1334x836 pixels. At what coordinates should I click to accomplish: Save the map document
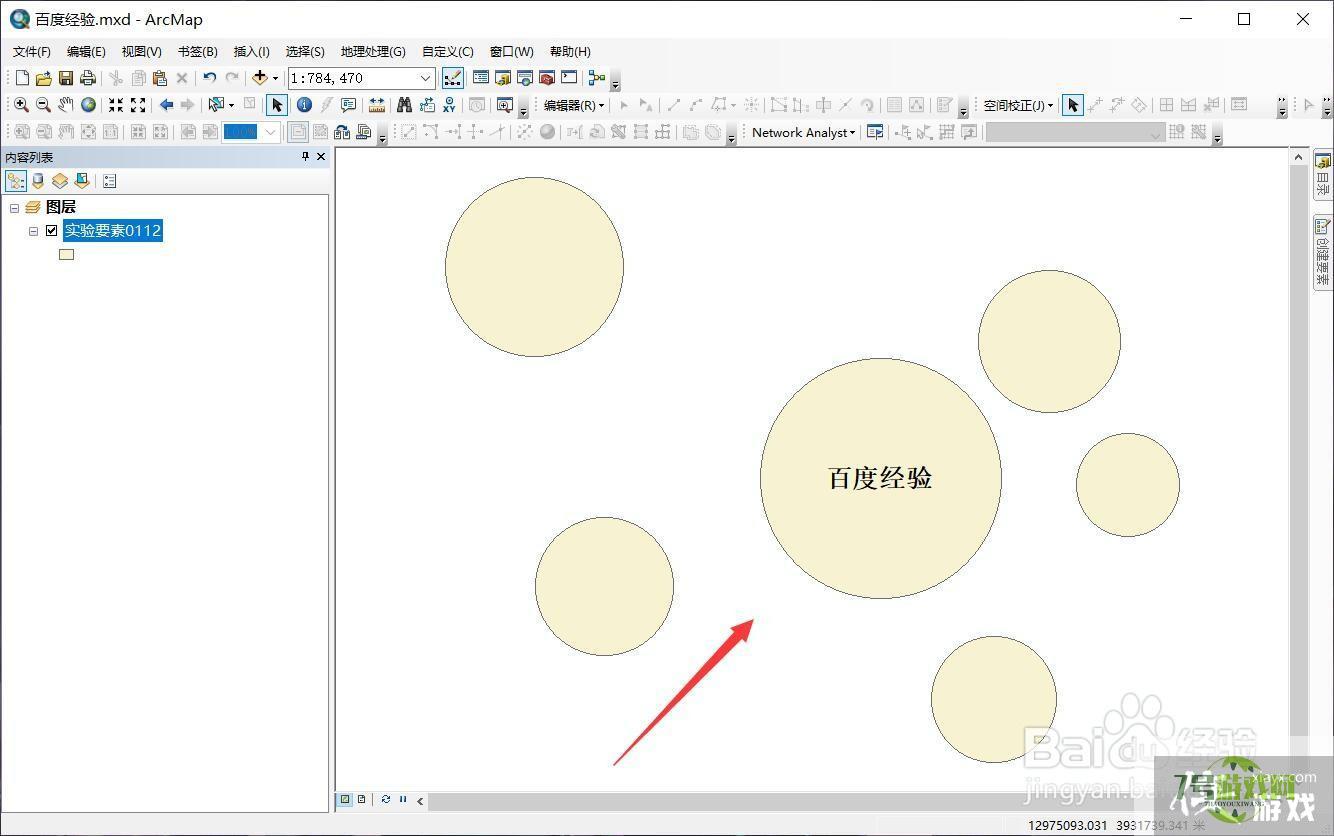click(65, 78)
